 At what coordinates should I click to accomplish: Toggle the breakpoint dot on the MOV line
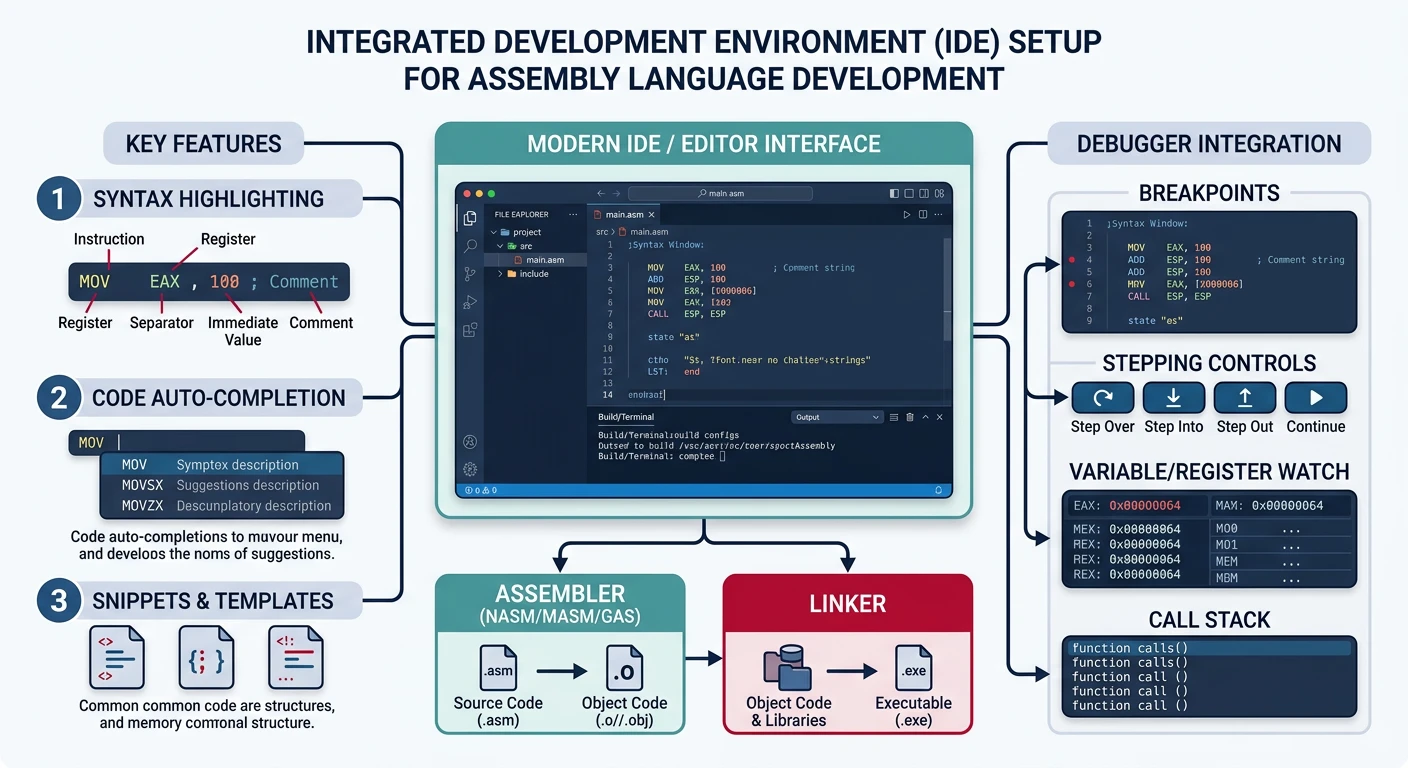click(x=1072, y=260)
